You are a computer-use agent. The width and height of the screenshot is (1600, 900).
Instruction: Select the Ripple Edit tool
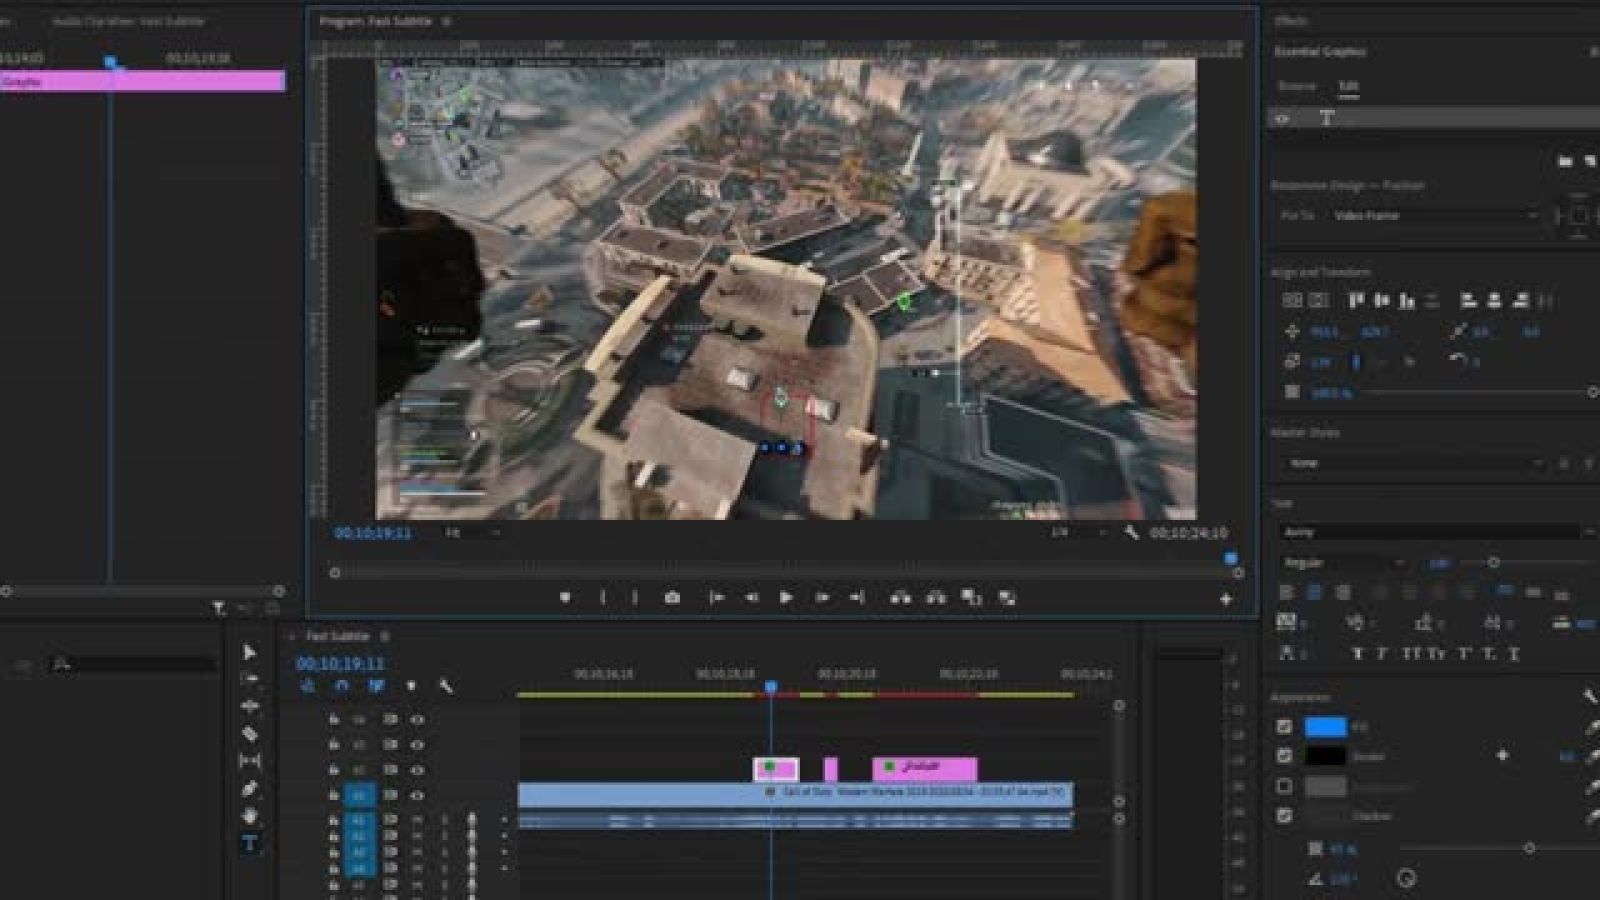click(x=249, y=706)
